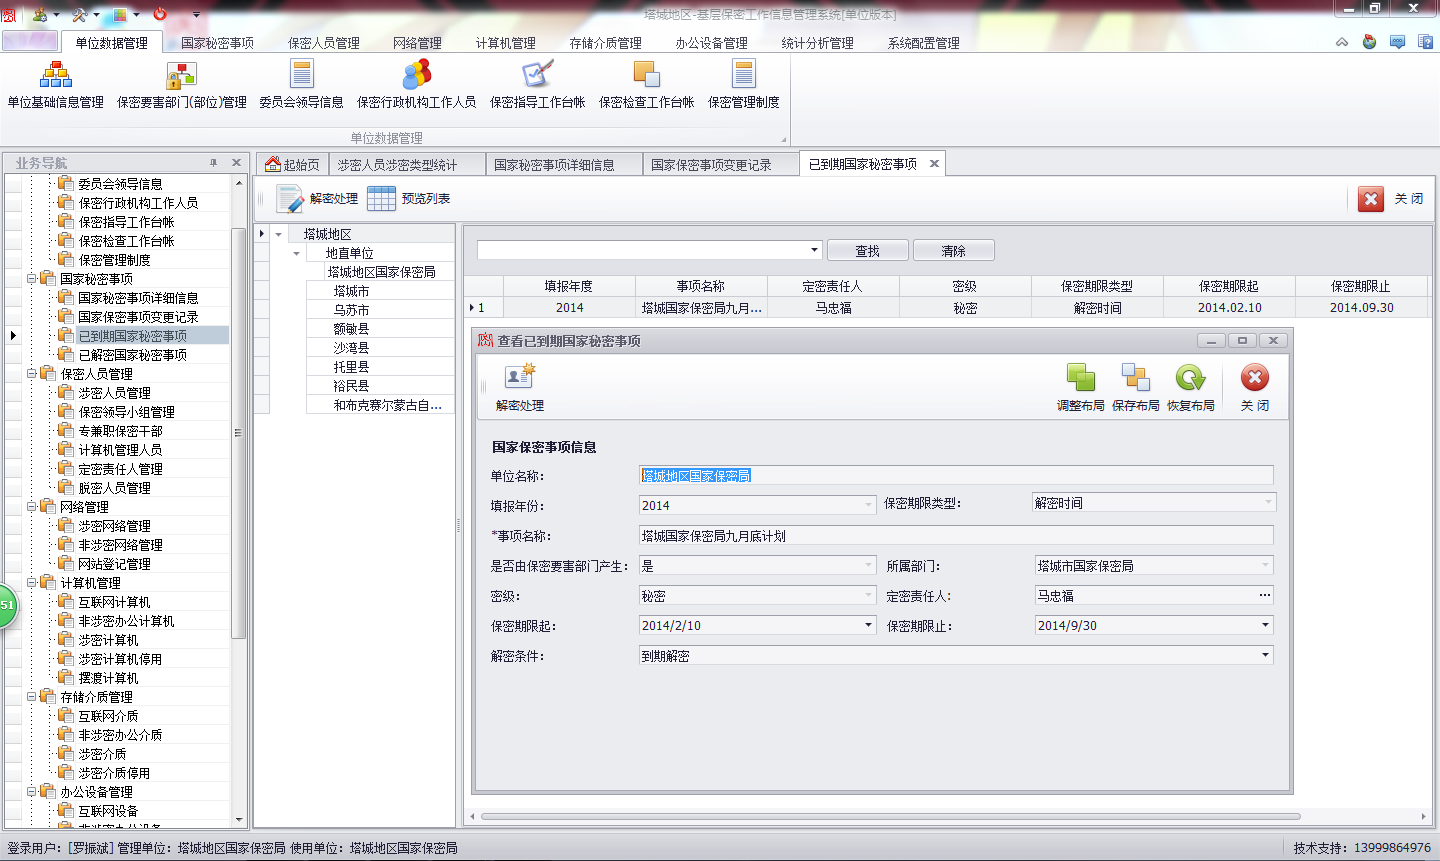This screenshot has width=1440, height=861.
Task: Click 恢复布局 icon in dialog
Action: pos(1190,378)
